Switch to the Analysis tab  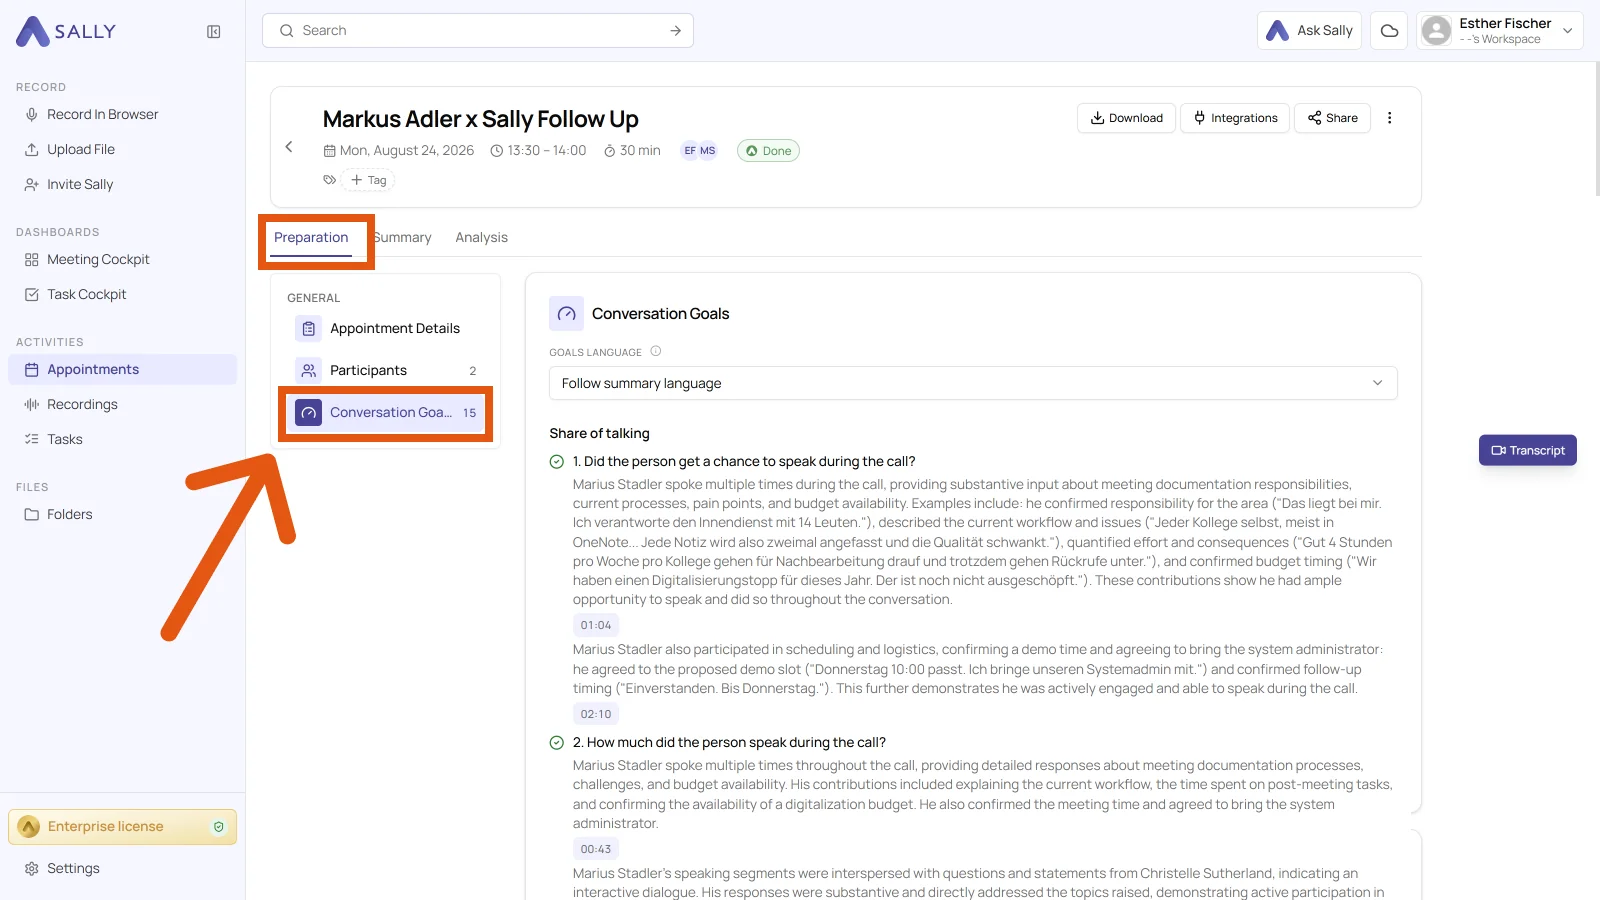[482, 238]
